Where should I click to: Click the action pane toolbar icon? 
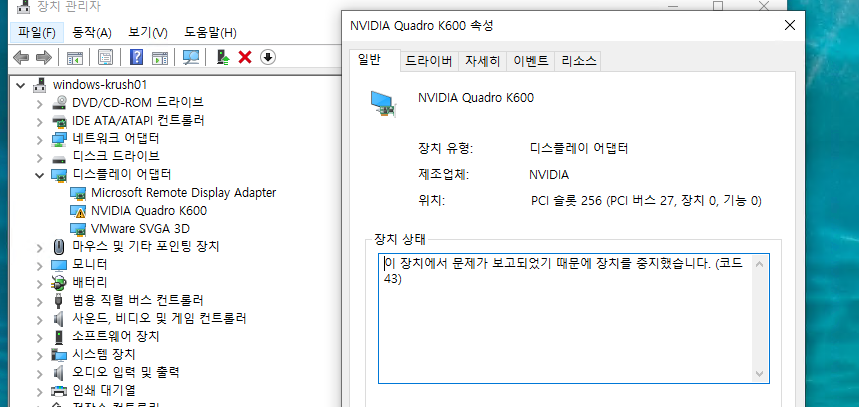[x=159, y=57]
